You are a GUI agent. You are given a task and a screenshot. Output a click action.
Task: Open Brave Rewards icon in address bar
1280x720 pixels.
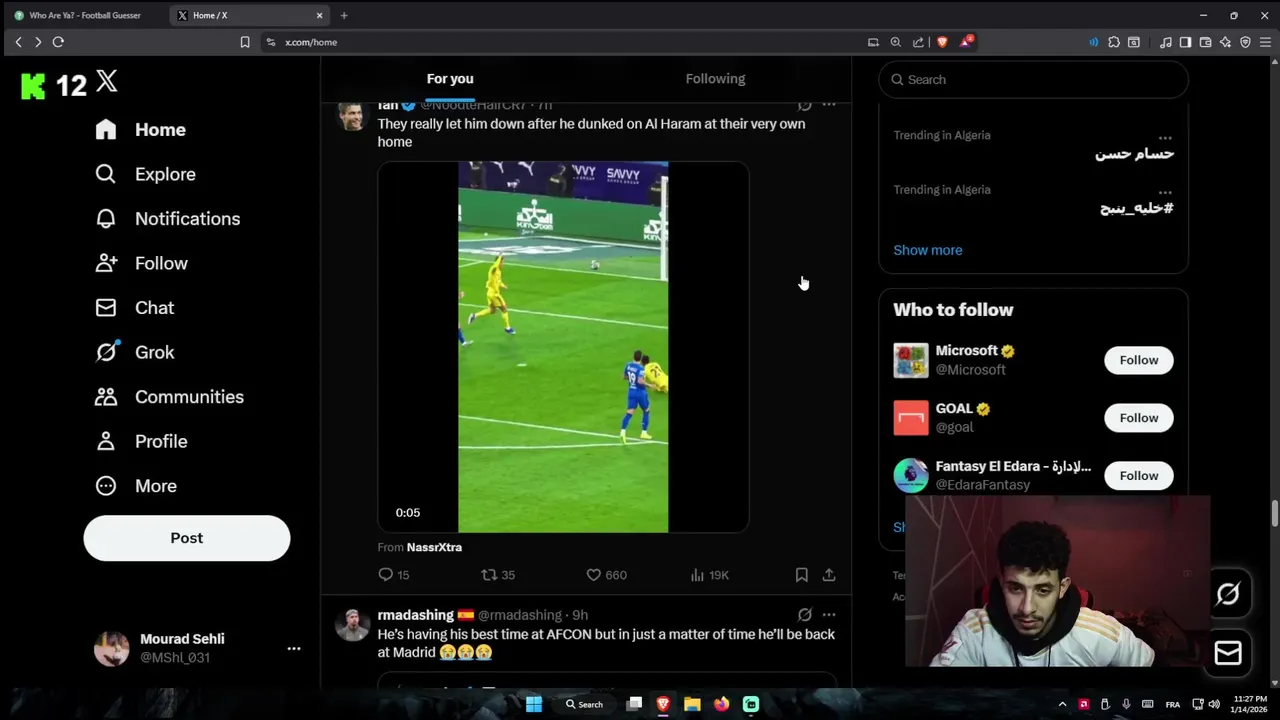pyautogui.click(x=966, y=42)
